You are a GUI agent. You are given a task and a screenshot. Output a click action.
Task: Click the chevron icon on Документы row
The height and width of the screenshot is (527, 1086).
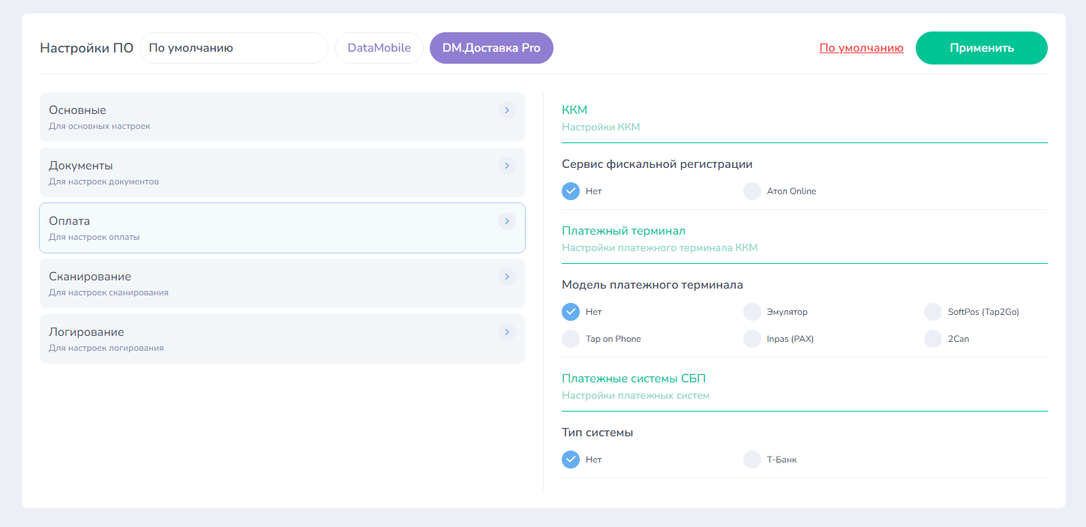point(507,166)
